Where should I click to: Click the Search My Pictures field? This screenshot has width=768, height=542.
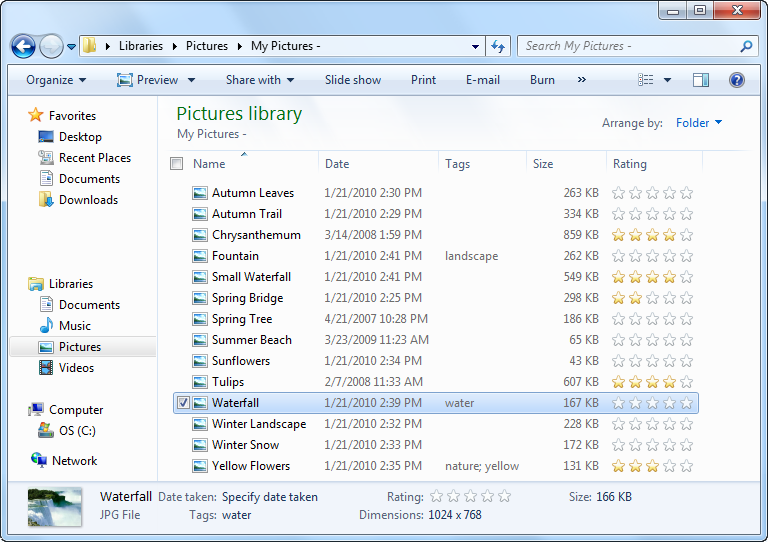point(628,46)
